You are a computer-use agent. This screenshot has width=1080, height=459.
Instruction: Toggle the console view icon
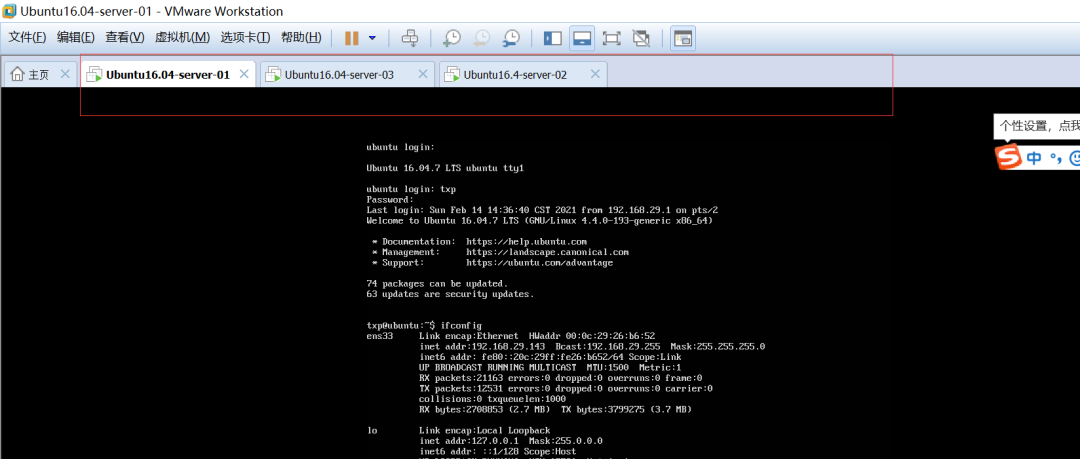click(683, 38)
